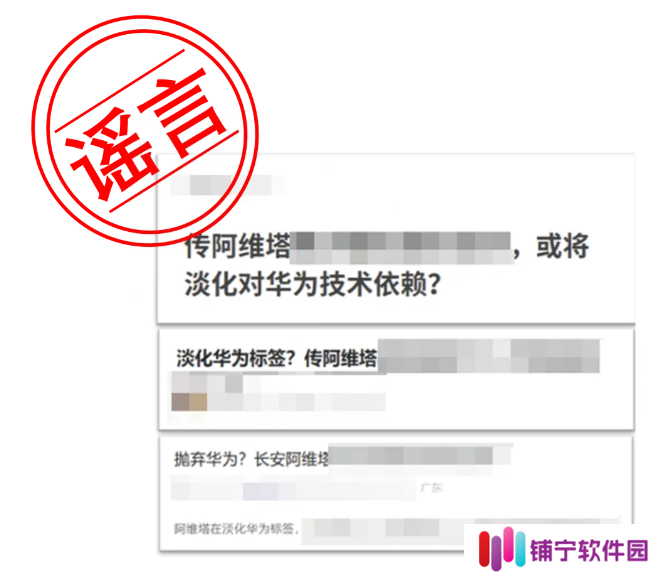Screen dimensions: 664x574
Task: Click the colorful bars logo icon
Action: pos(502,549)
